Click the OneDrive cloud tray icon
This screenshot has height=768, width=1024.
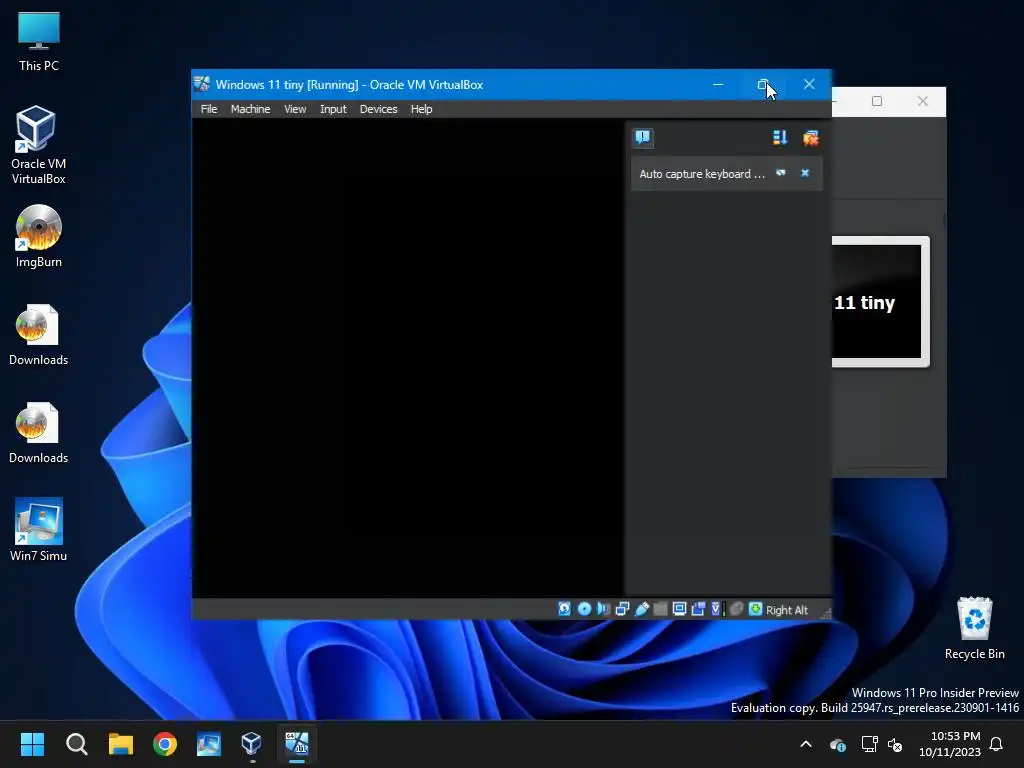(837, 744)
